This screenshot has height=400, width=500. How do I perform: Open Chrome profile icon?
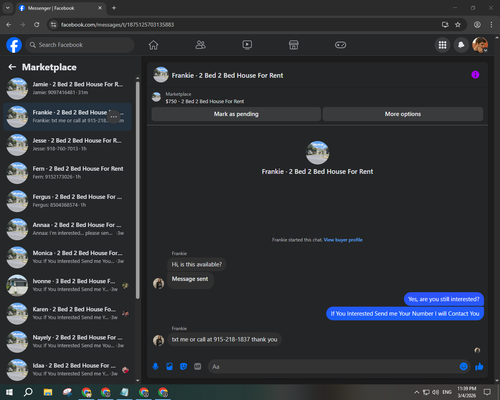click(x=477, y=25)
